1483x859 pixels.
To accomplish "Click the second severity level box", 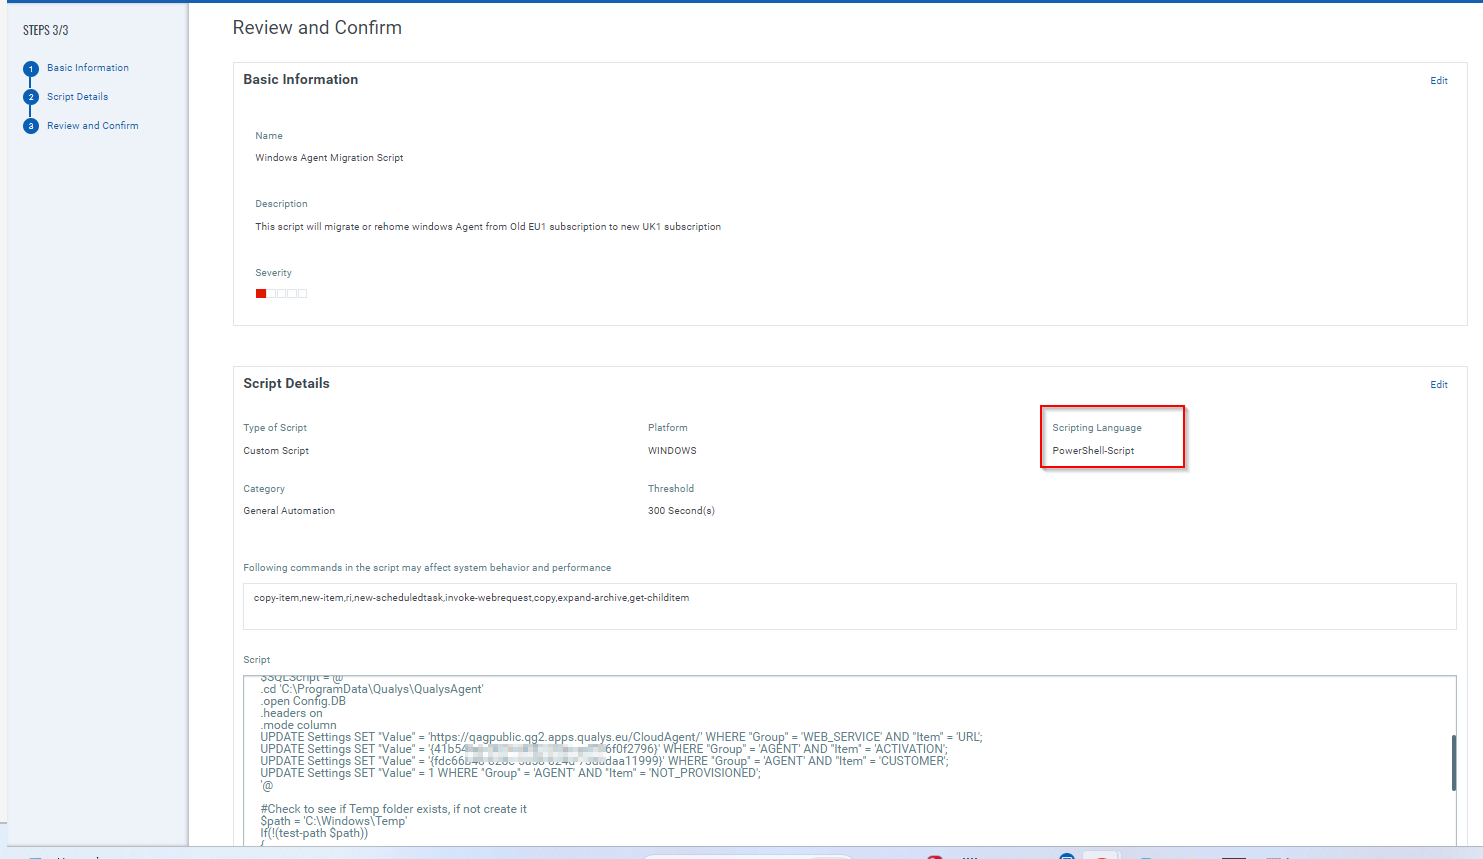I will [x=271, y=294].
